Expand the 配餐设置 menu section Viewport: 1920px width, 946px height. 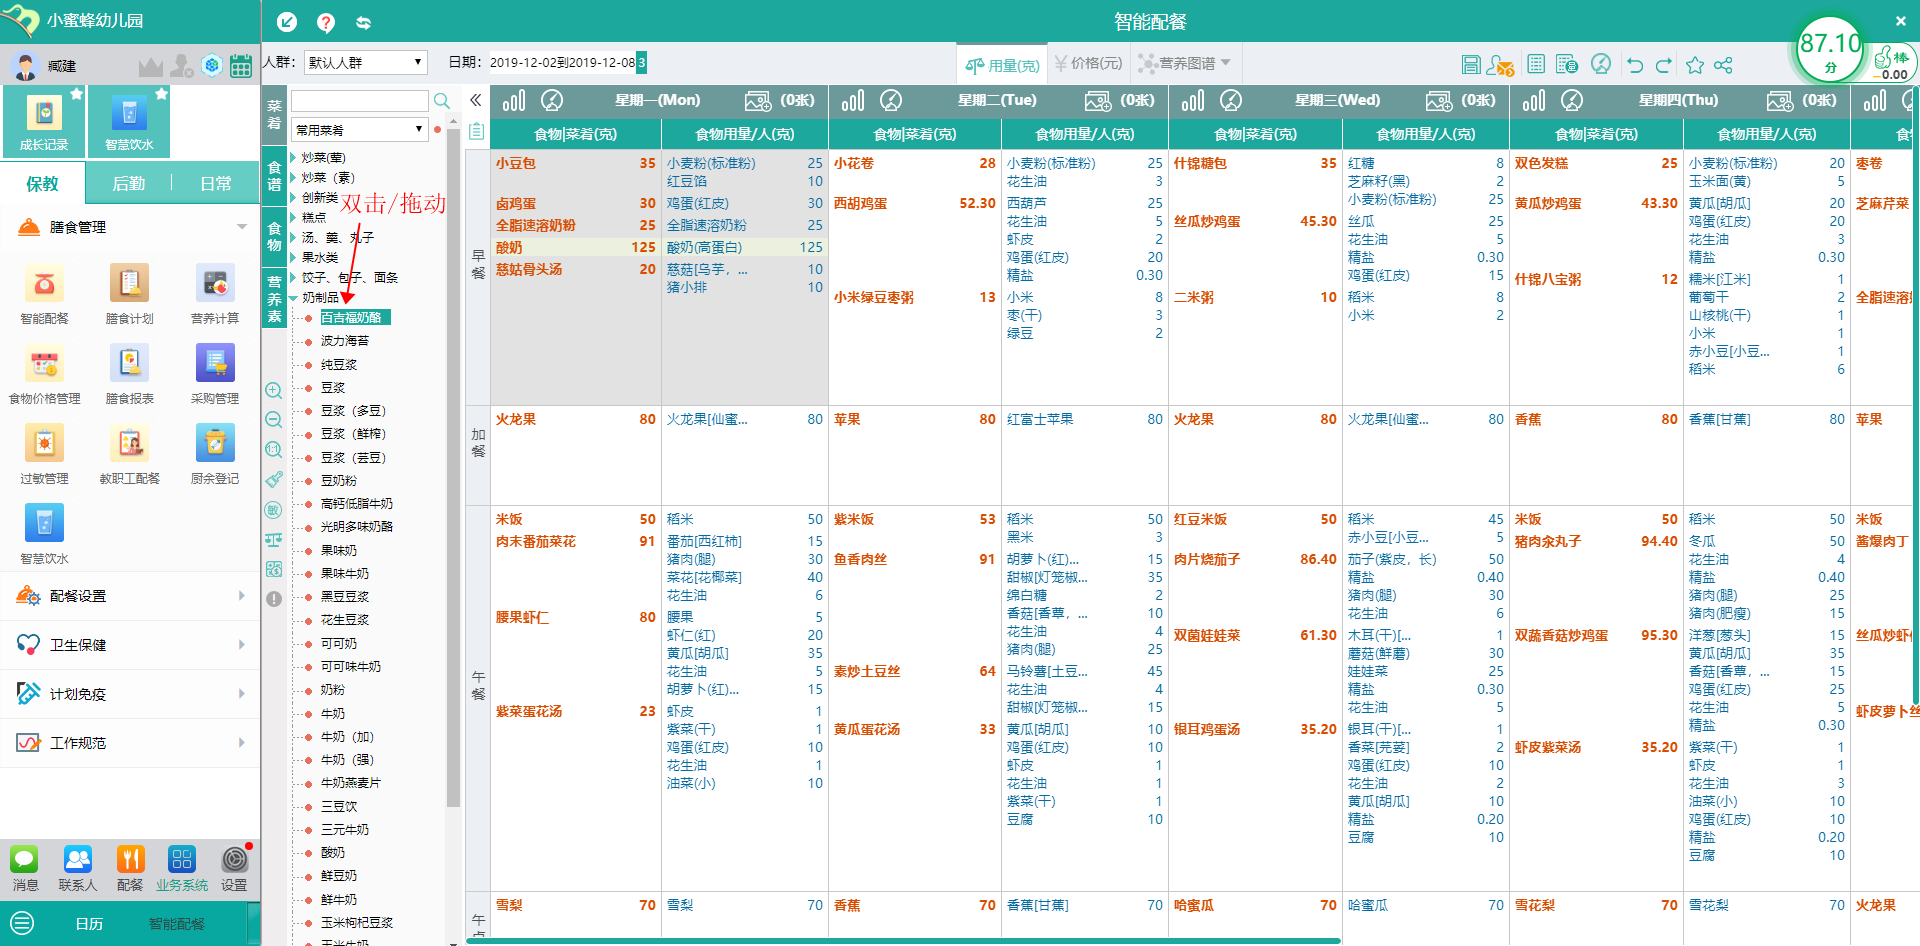tap(130, 596)
